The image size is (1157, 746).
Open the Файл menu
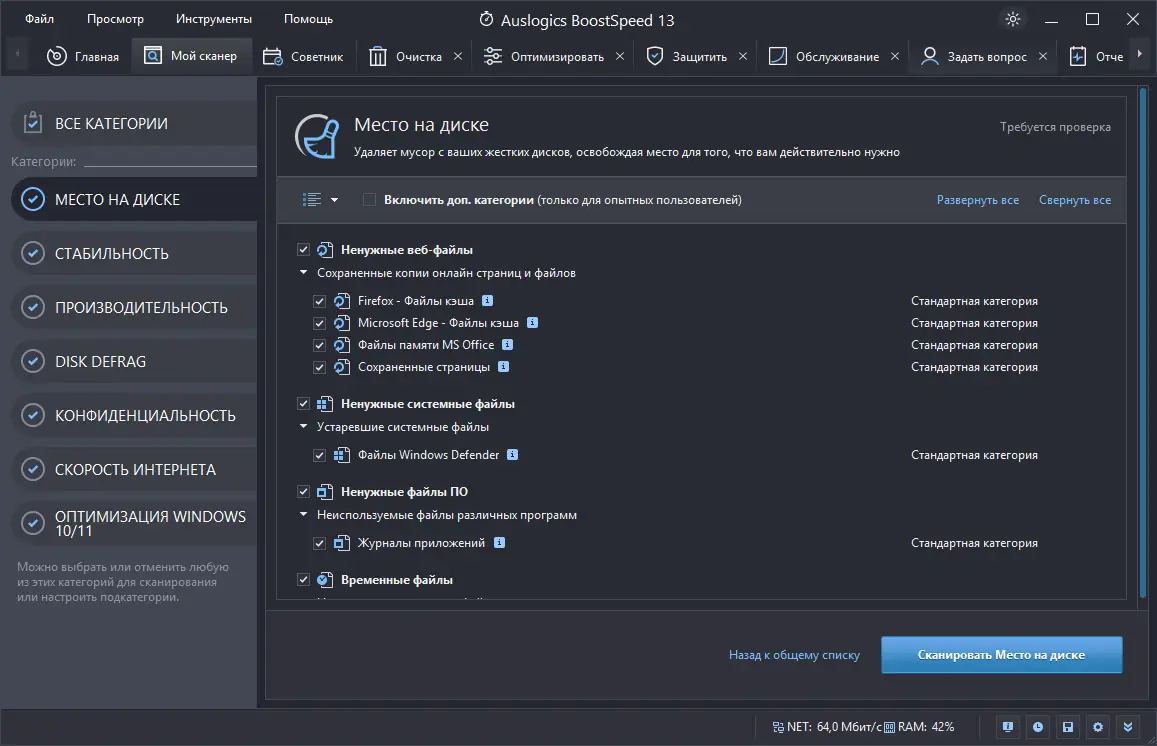pyautogui.click(x=40, y=19)
